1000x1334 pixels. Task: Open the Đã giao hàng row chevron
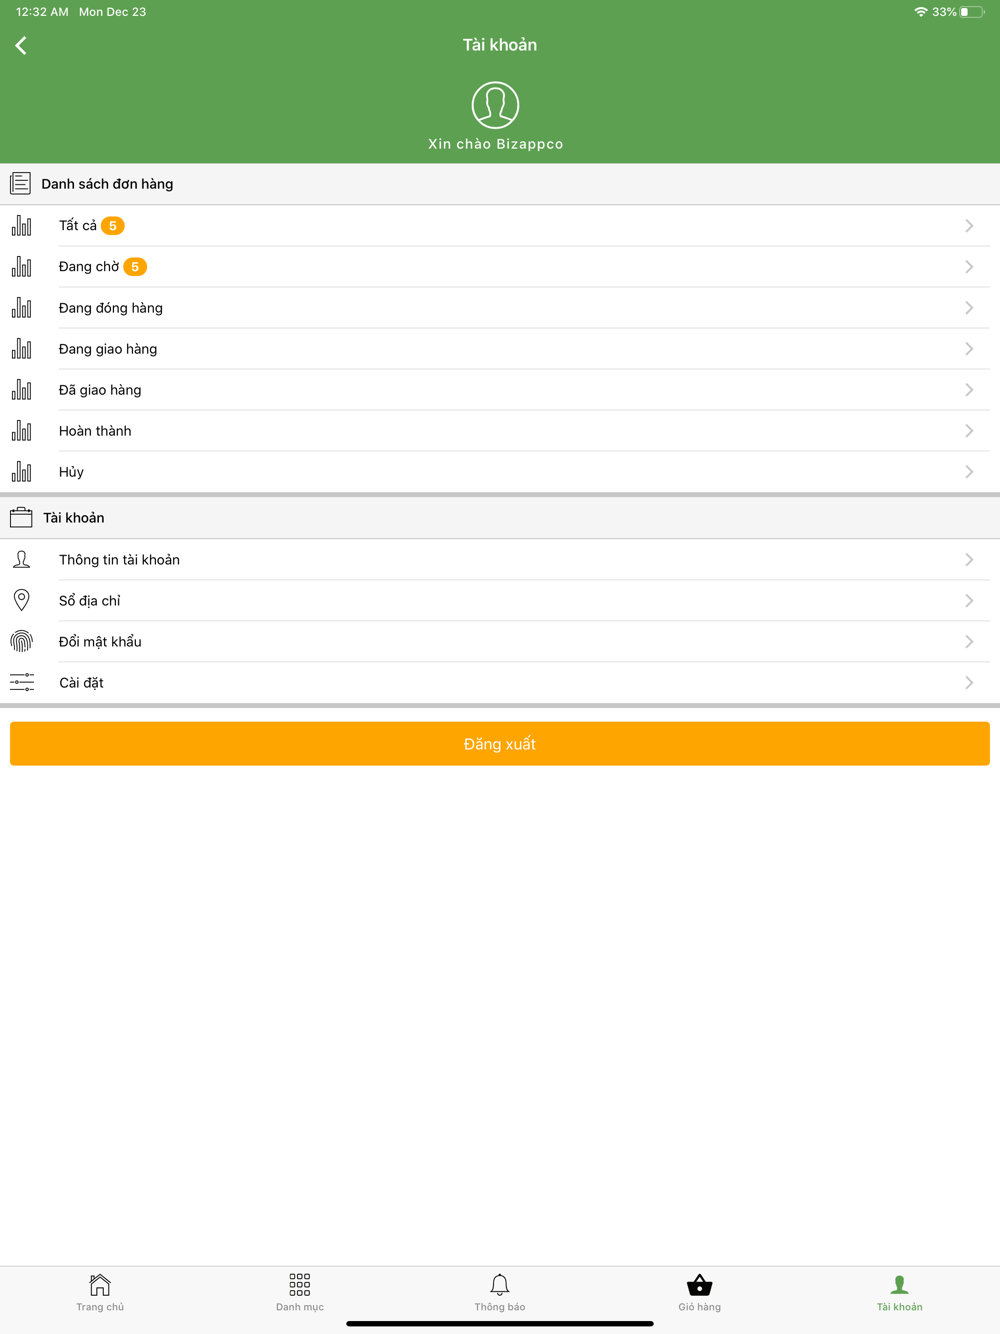(x=969, y=390)
